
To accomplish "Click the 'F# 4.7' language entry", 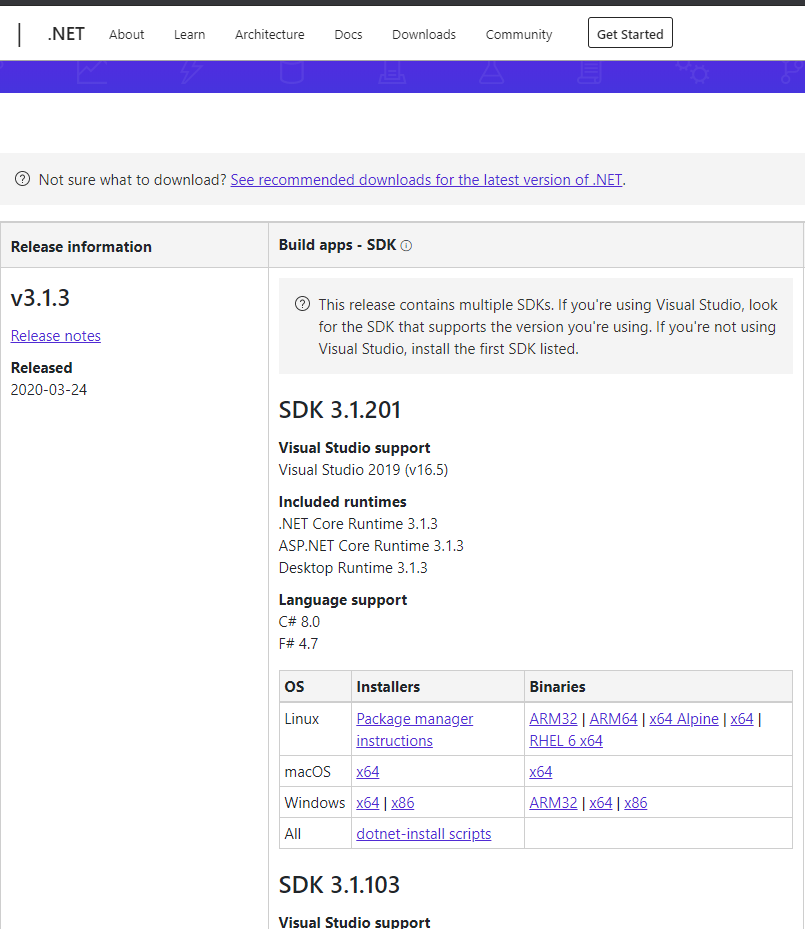I will point(299,643).
